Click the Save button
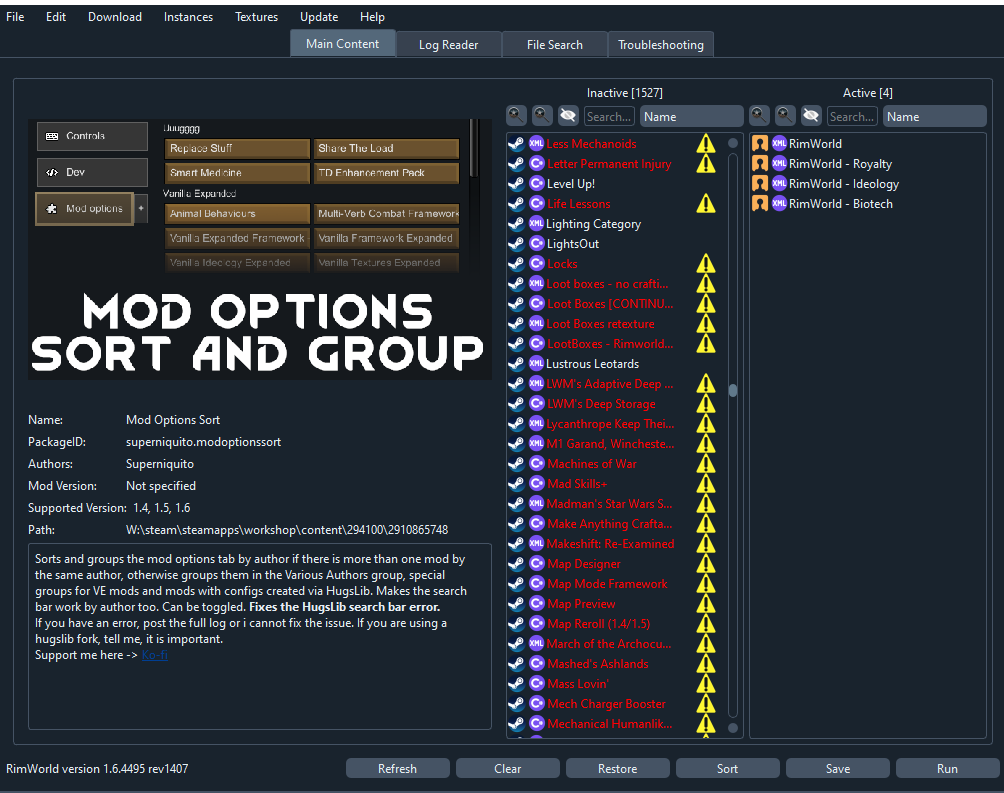Viewport: 1004px width, 793px height. click(838, 768)
